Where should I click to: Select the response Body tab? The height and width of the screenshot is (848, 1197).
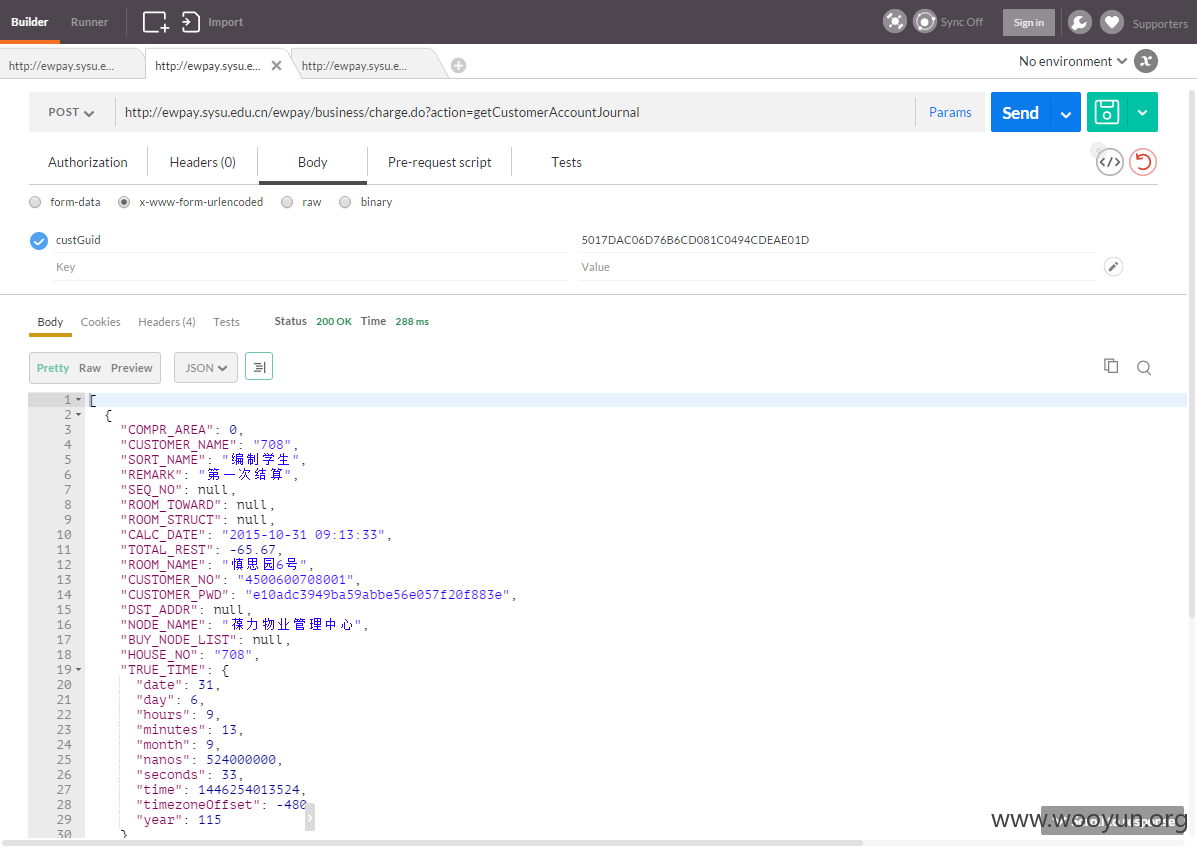coord(50,322)
